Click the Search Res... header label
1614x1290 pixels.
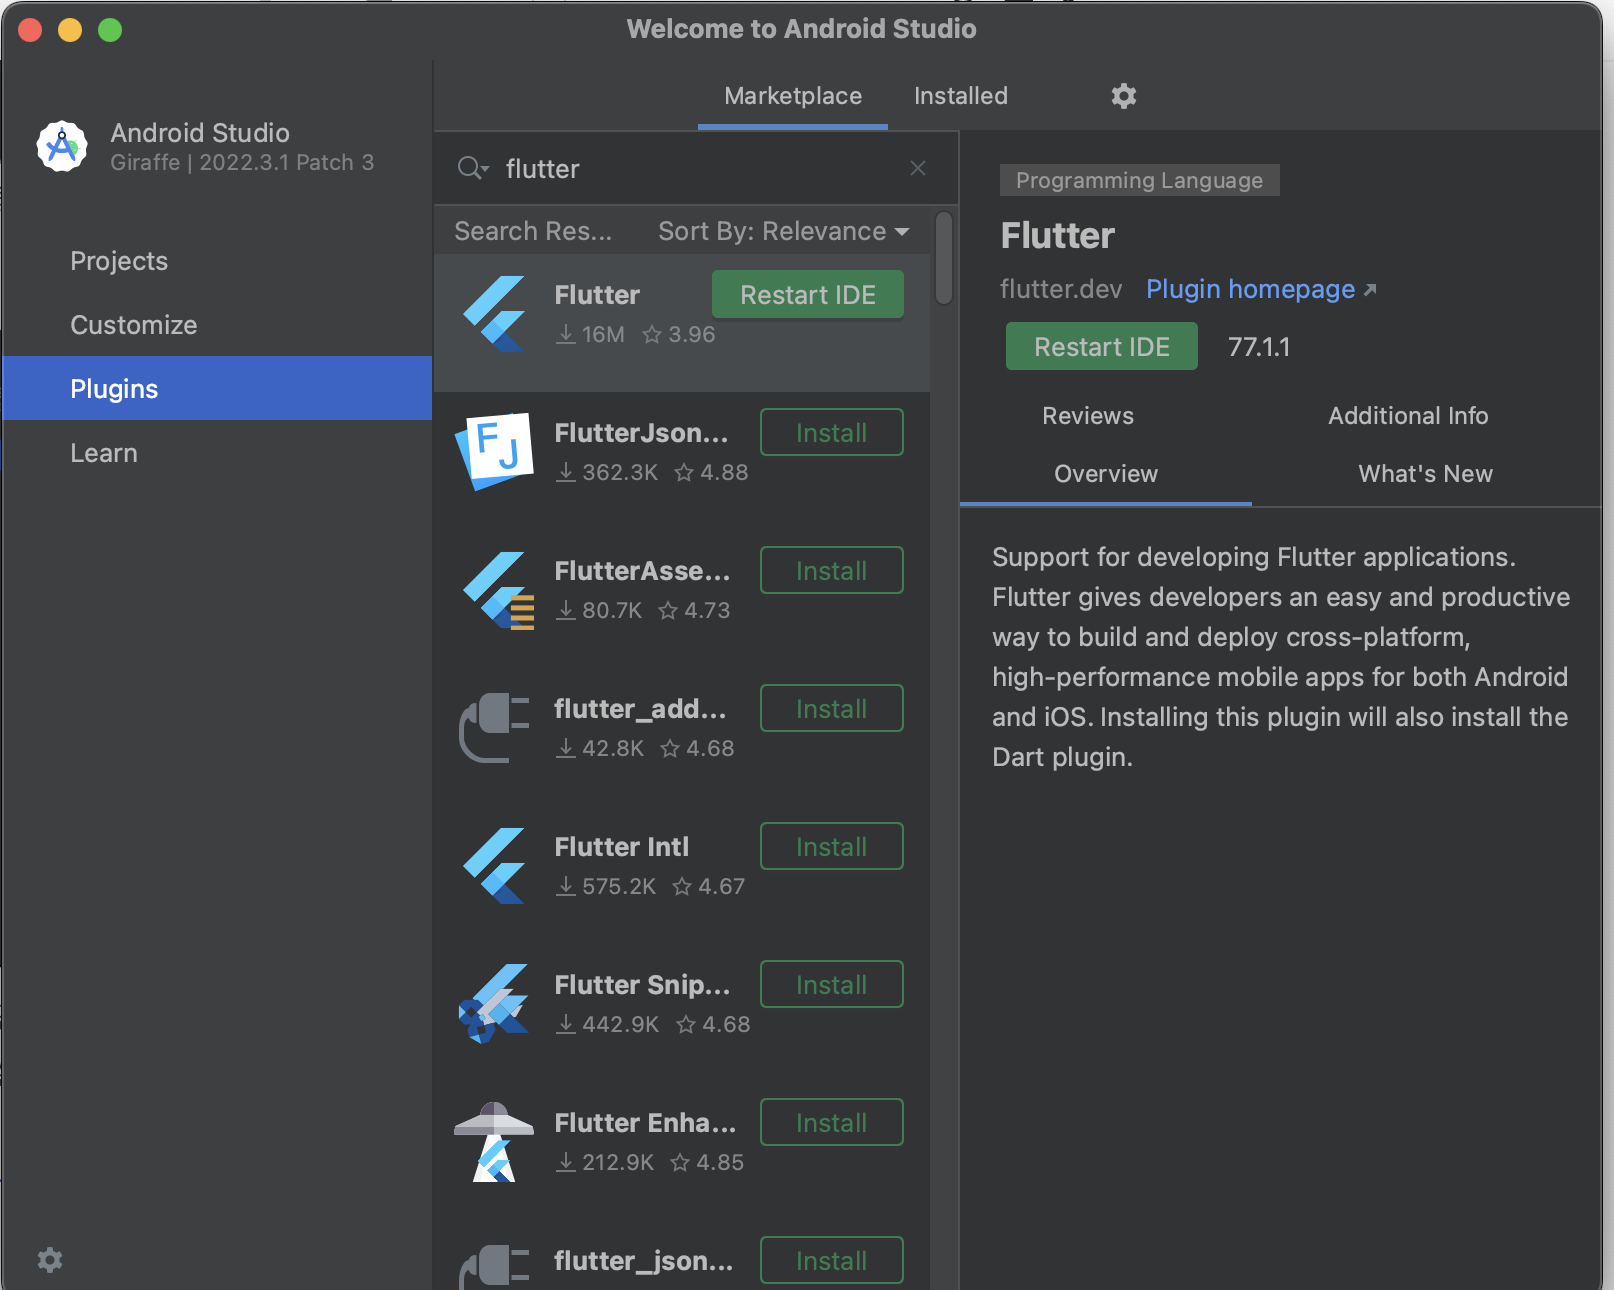533,231
